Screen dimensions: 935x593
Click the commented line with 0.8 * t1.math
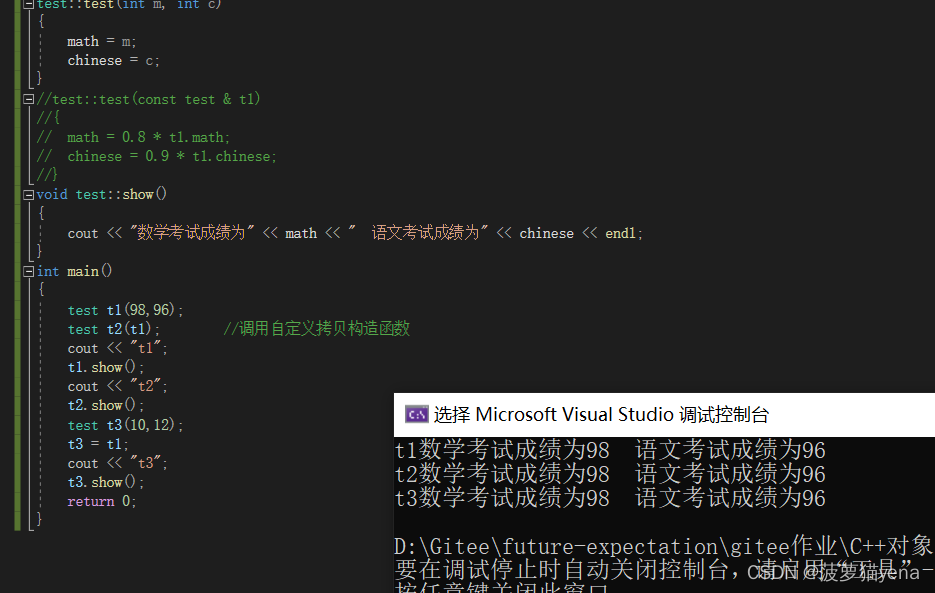133,137
